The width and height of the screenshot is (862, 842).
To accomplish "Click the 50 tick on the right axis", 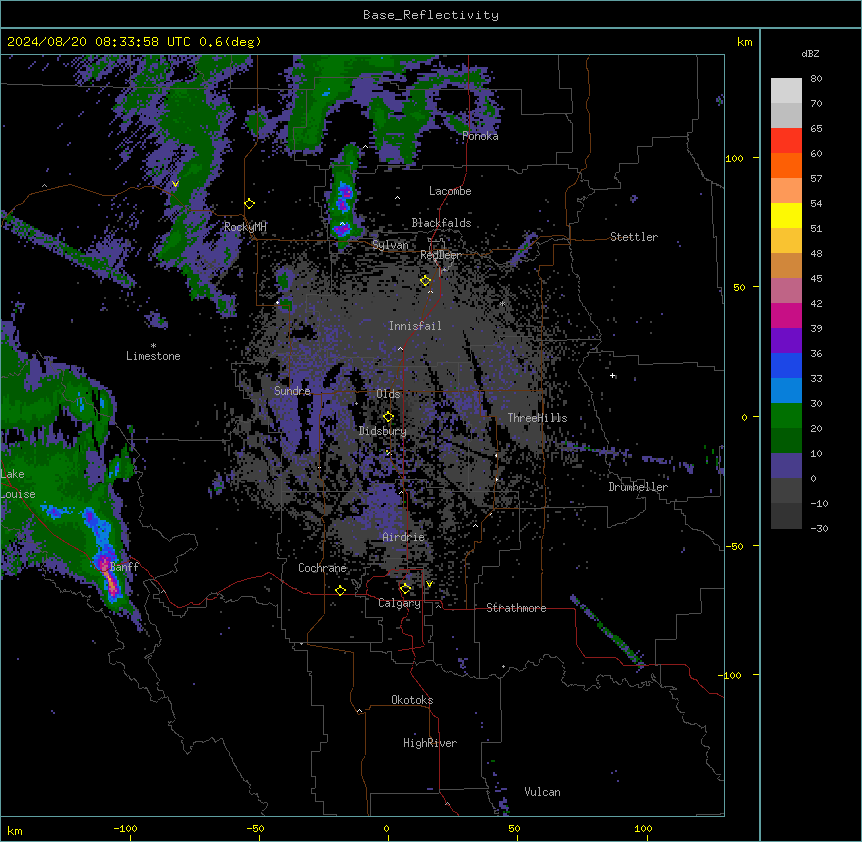I will point(739,287).
